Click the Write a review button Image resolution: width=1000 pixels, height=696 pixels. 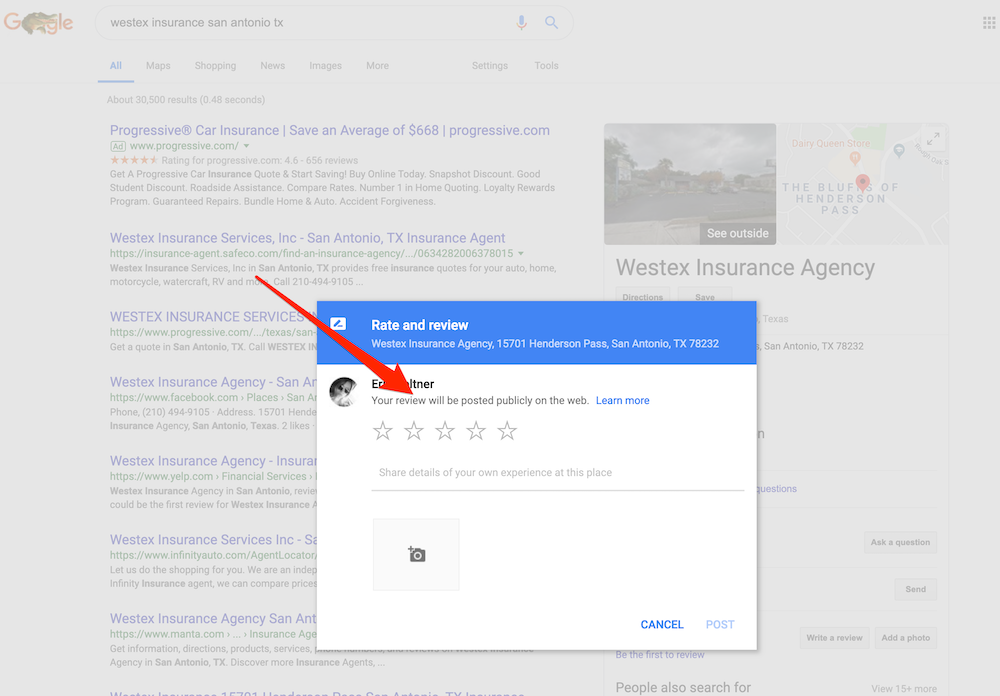pos(834,638)
